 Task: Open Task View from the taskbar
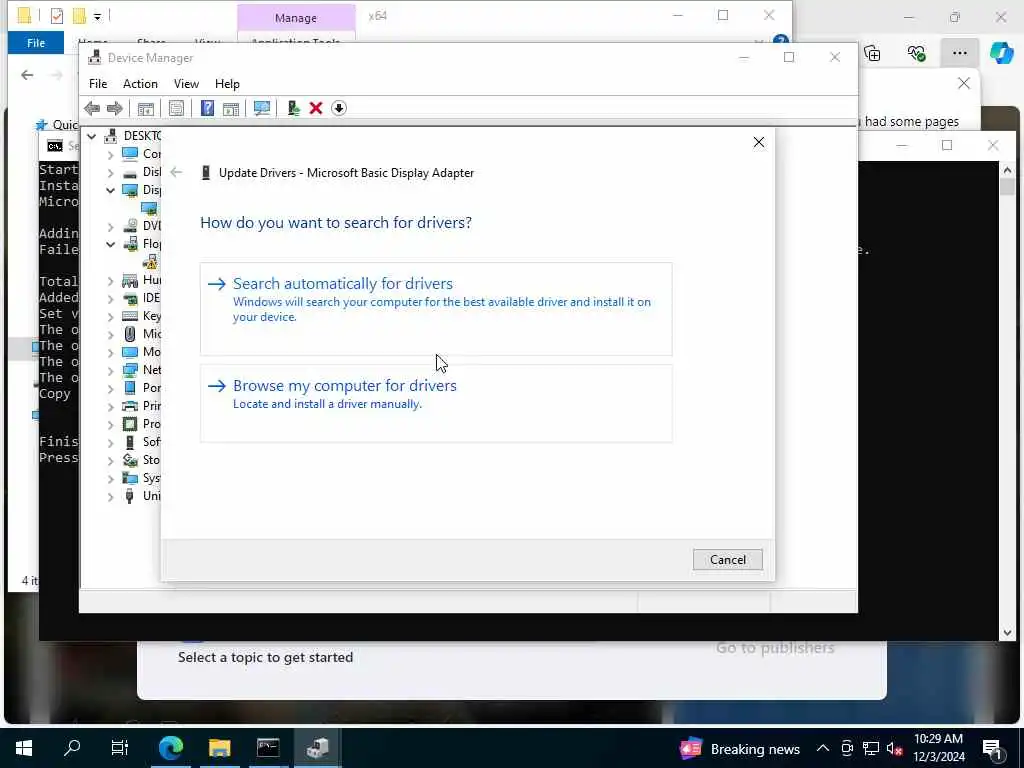click(x=120, y=748)
